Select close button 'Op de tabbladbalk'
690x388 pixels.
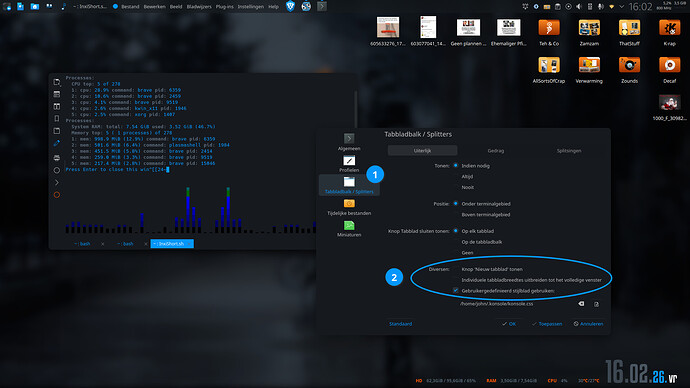click(477, 242)
